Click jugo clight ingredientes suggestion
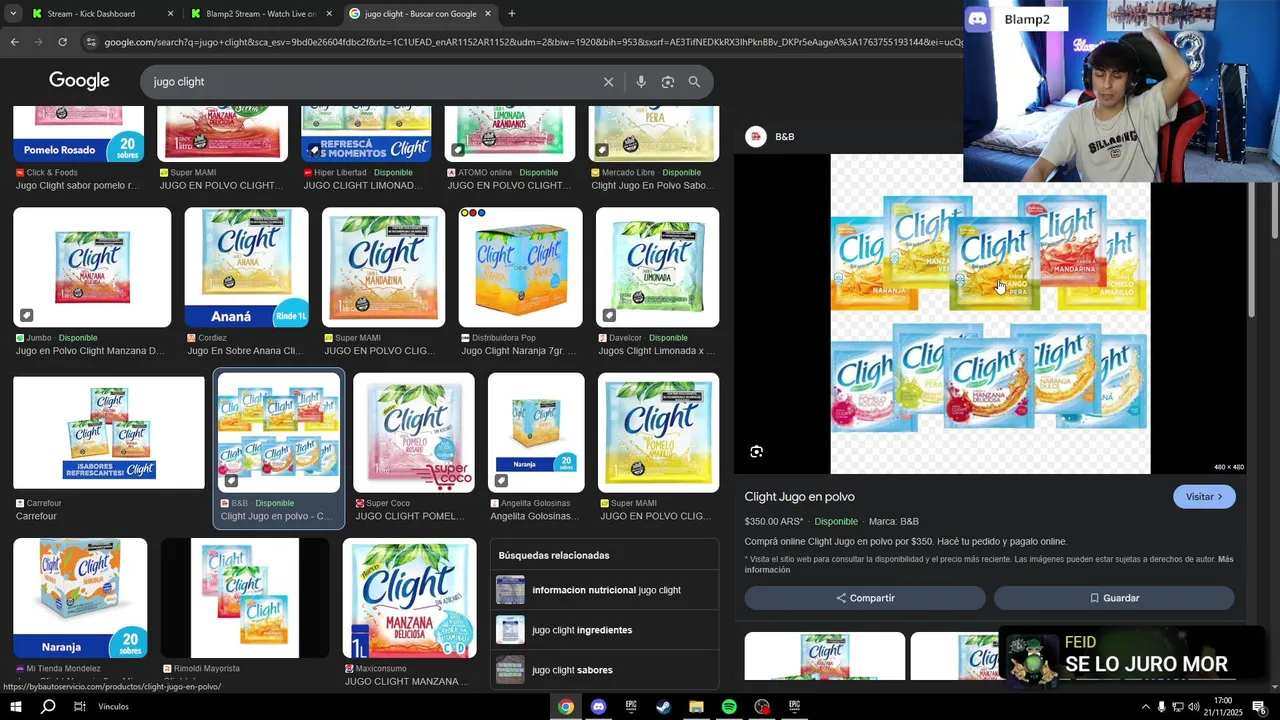 pos(605,630)
